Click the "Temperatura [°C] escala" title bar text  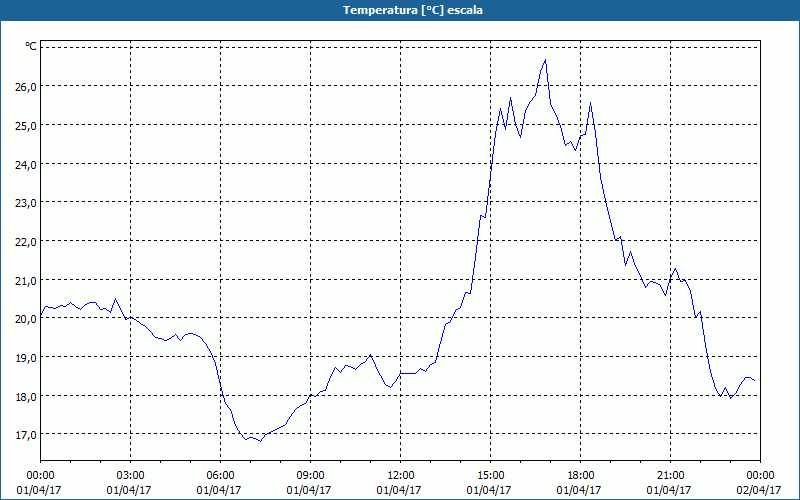coord(413,10)
